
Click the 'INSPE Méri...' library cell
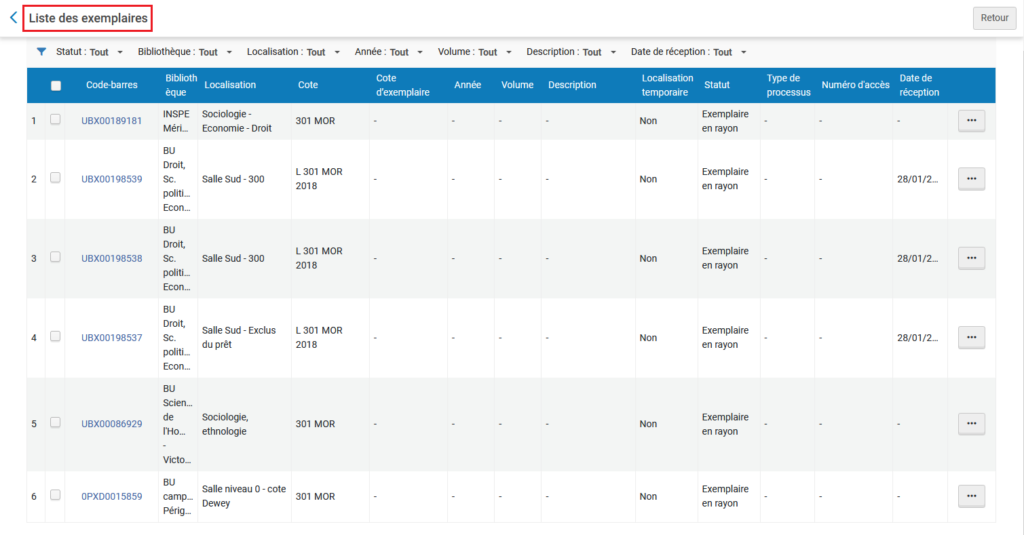(176, 121)
